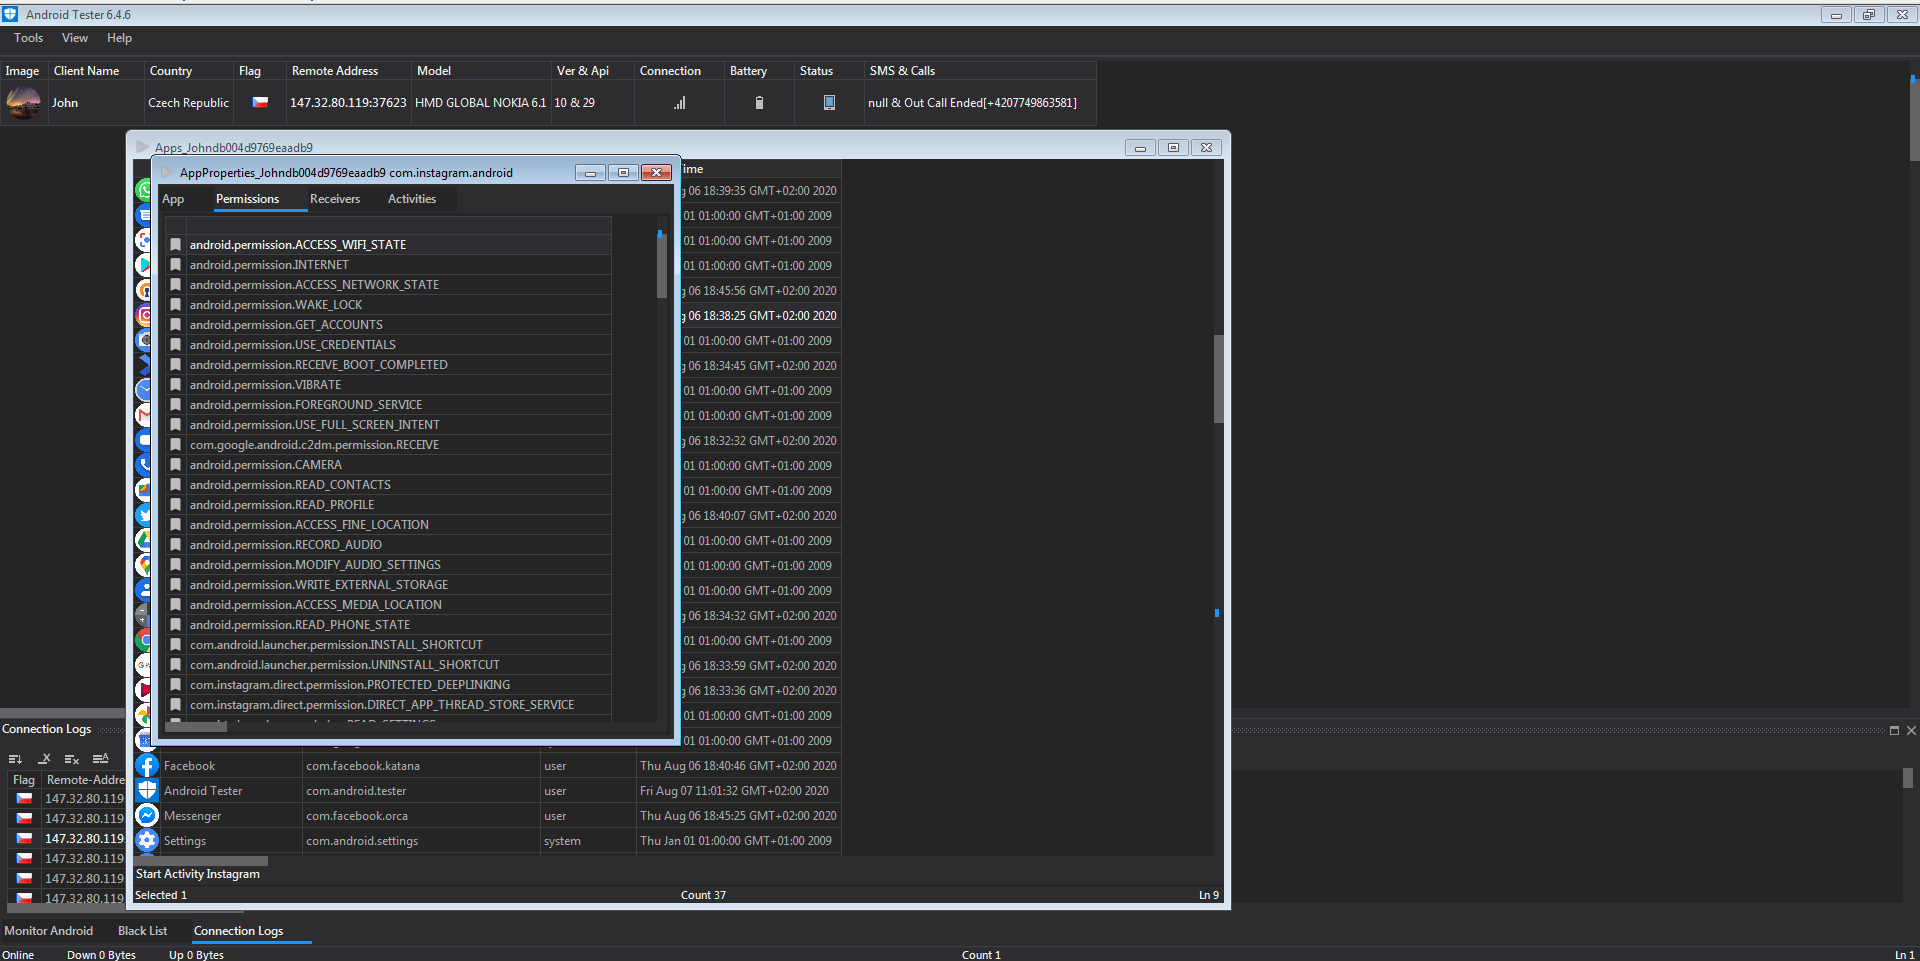Click the Play Store icon in Apps list
This screenshot has width=1920, height=961.
pyautogui.click(x=144, y=265)
